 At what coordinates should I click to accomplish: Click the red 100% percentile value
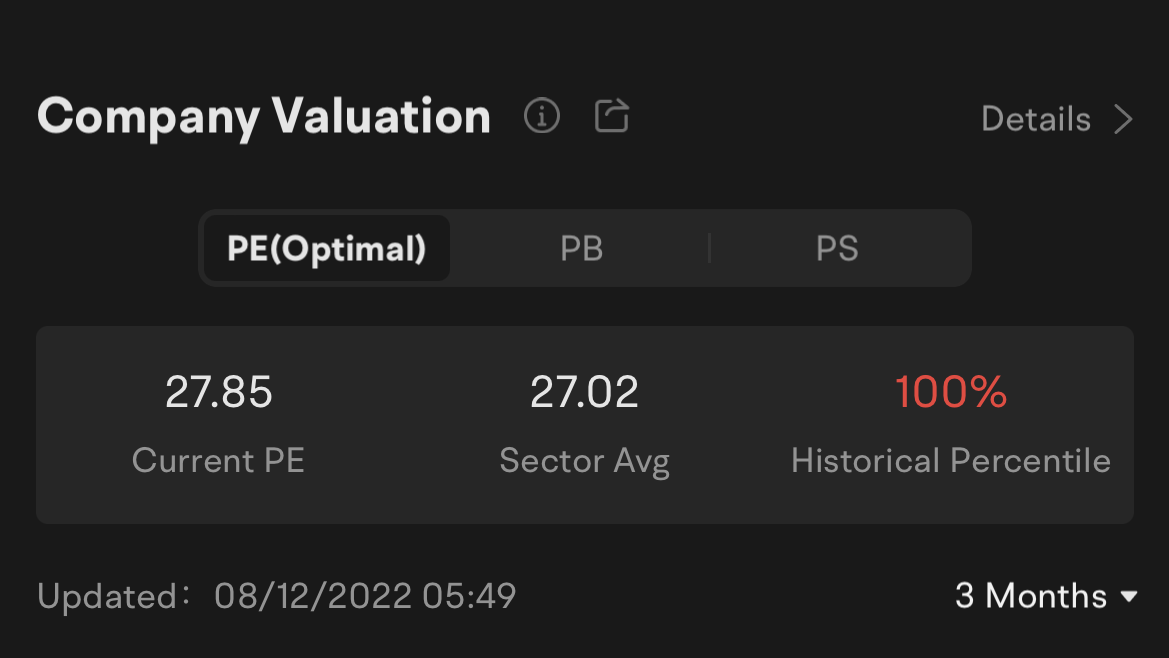tap(951, 392)
